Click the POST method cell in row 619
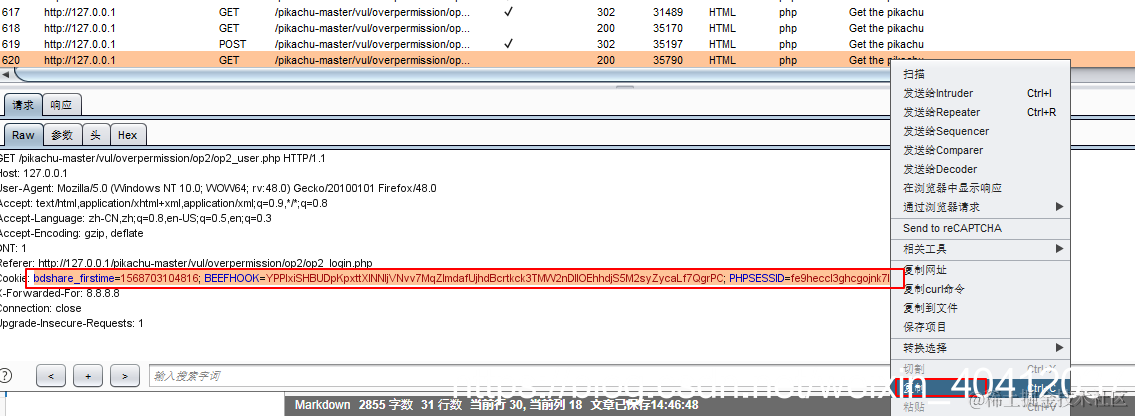The width and height of the screenshot is (1135, 416). pyautogui.click(x=232, y=44)
